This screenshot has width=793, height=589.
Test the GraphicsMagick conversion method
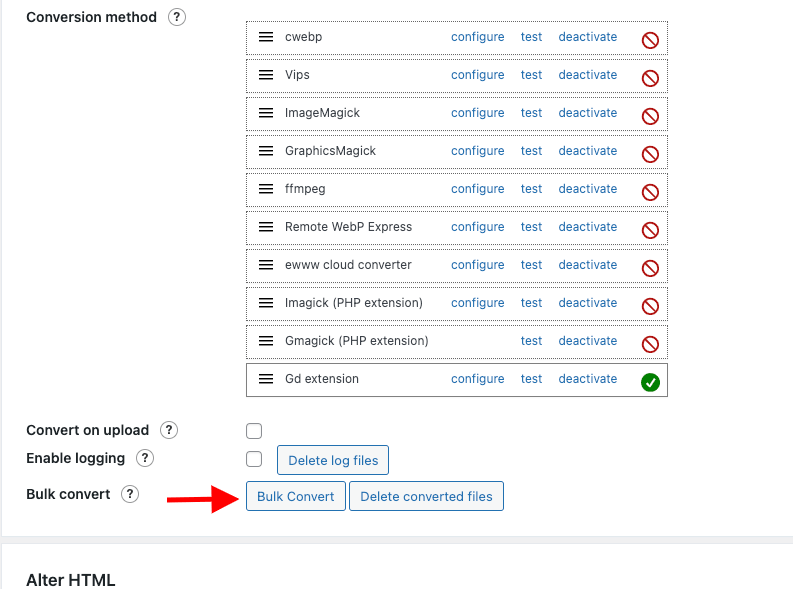[x=531, y=151]
